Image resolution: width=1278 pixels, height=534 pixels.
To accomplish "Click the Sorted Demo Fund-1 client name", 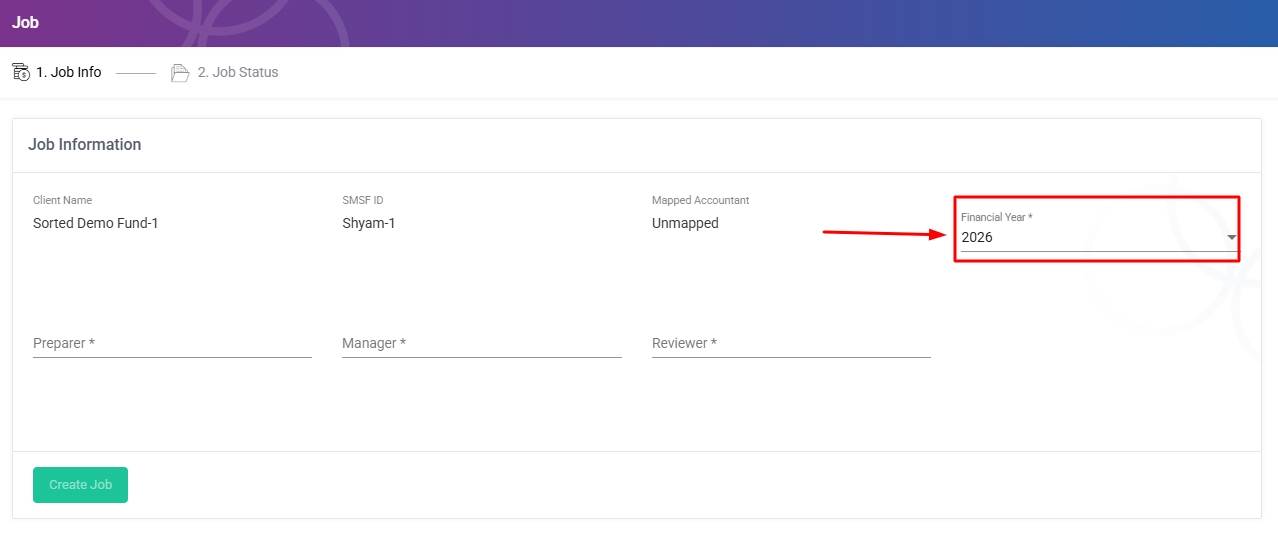I will pyautogui.click(x=96, y=223).
